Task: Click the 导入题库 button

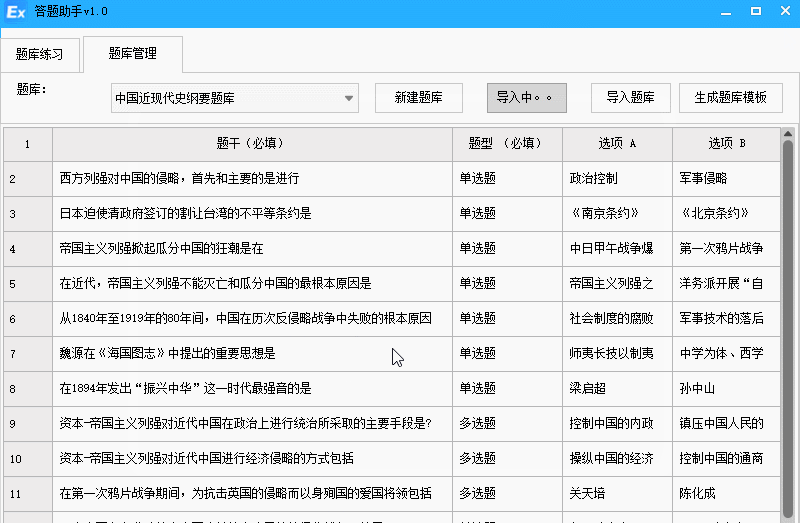Action: (x=630, y=98)
